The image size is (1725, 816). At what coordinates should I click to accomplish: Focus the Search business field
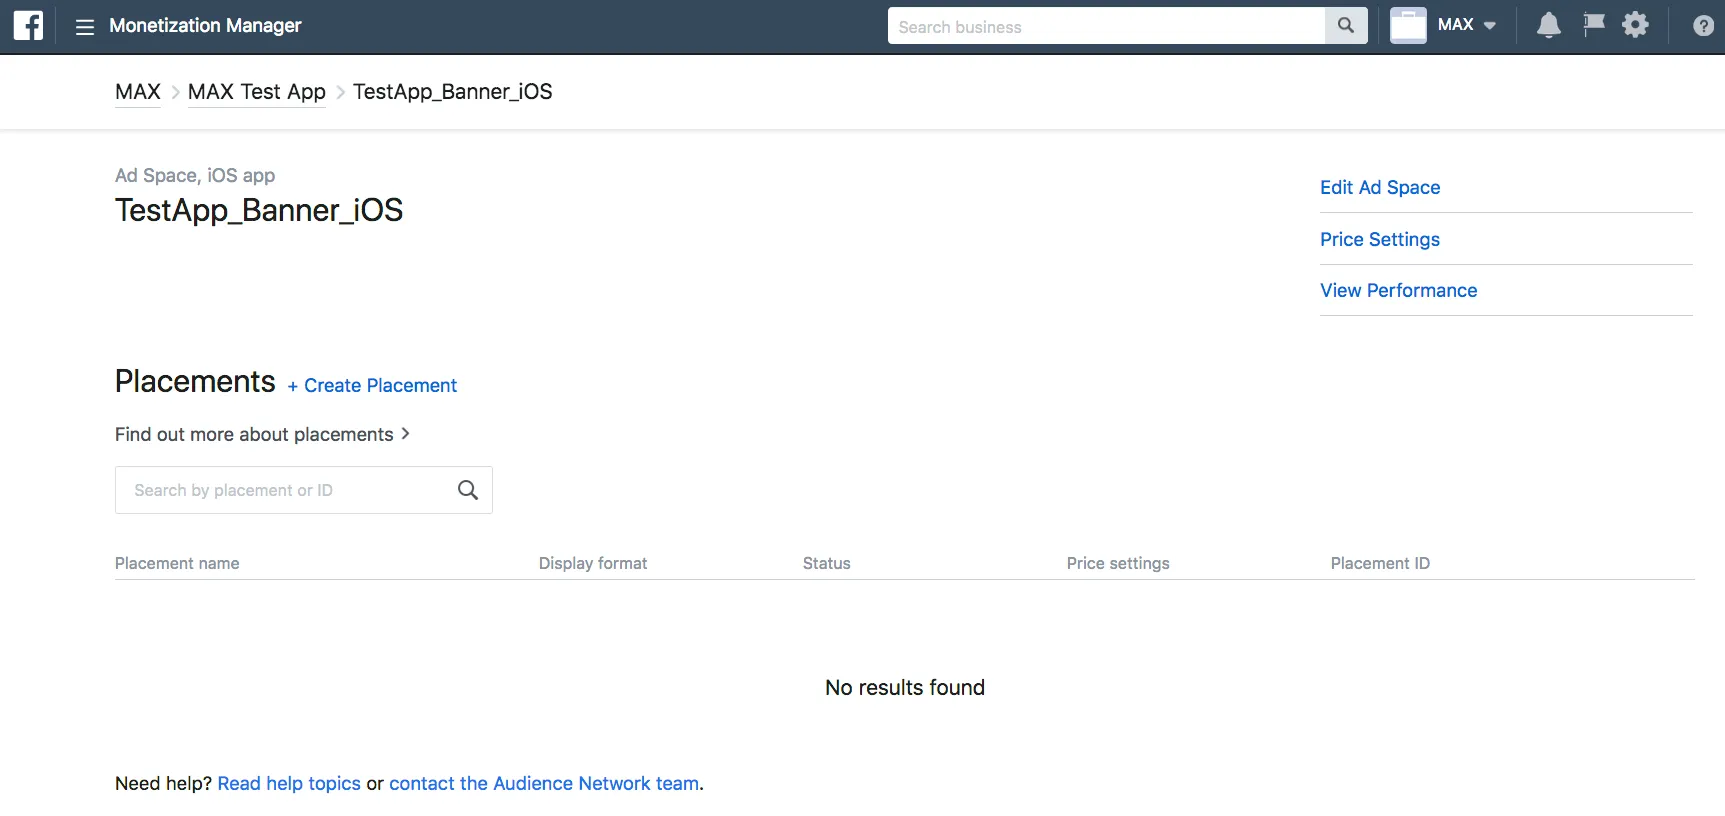click(1105, 27)
